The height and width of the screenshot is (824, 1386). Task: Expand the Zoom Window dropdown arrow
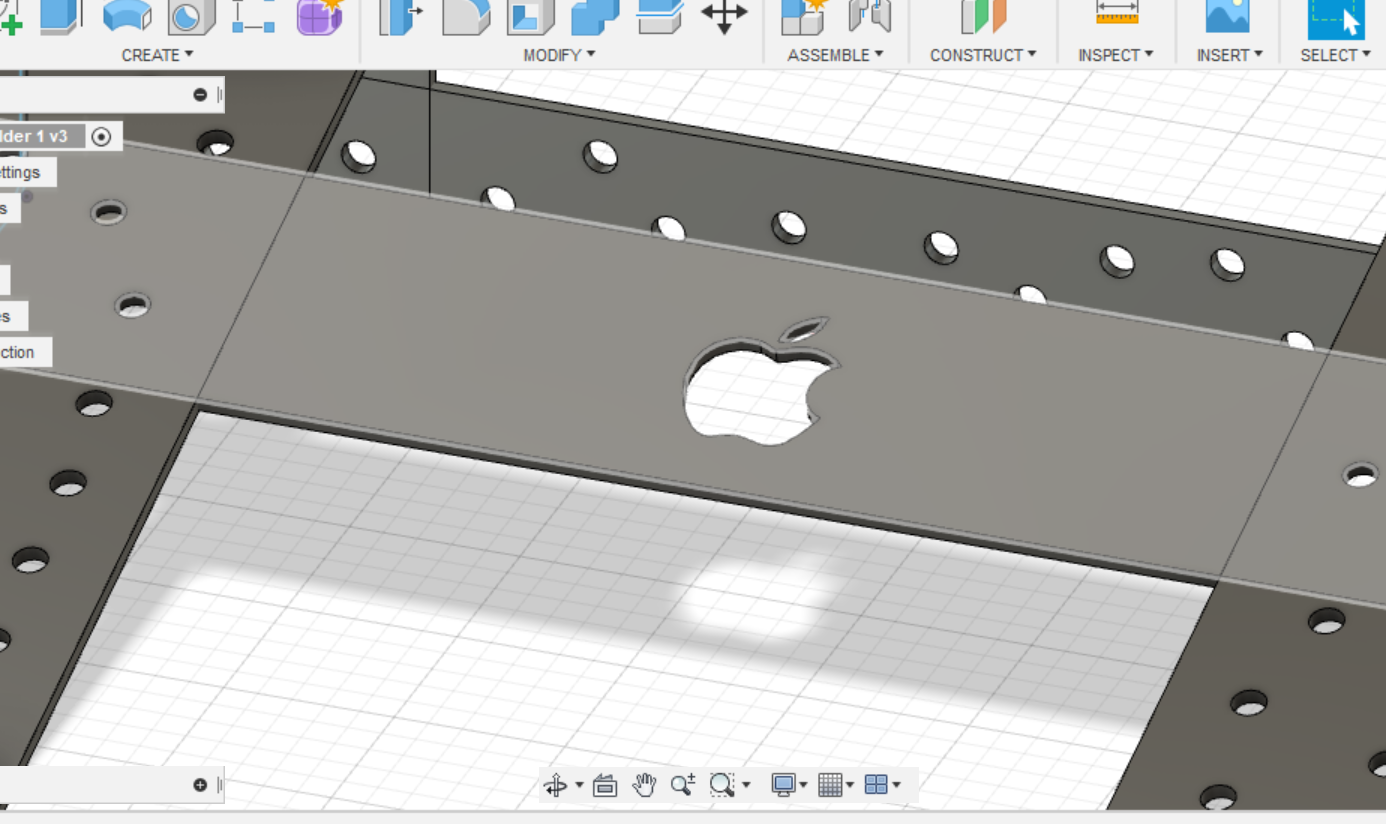pyautogui.click(x=746, y=786)
